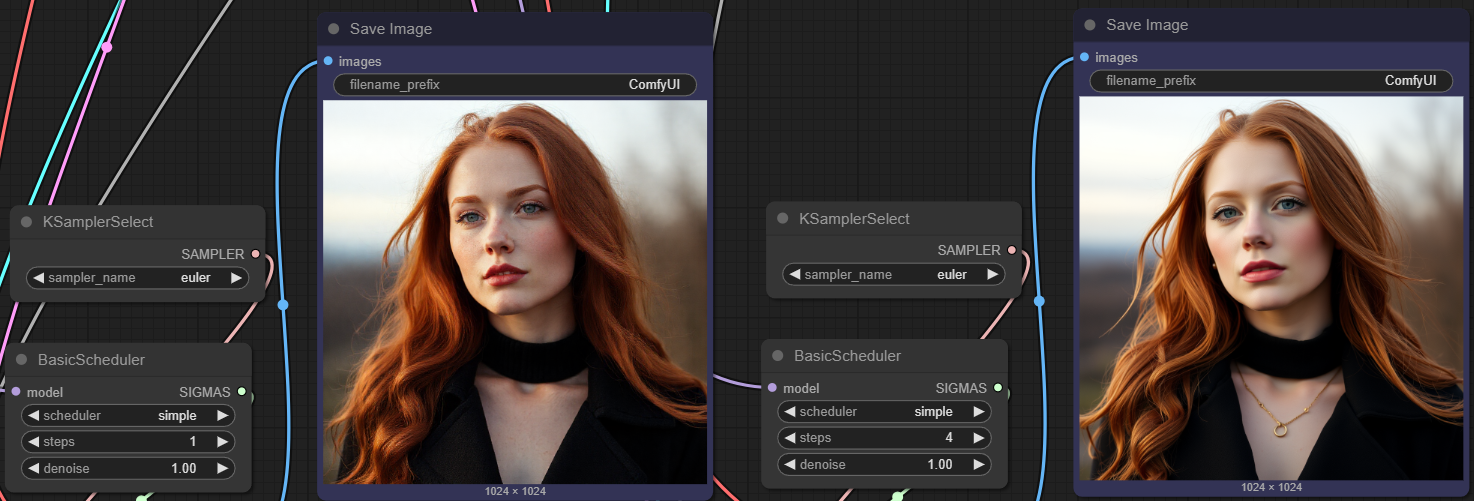Collapse the left Save Image node via its title dot
This screenshot has width=1474, height=501.
pyautogui.click(x=334, y=29)
